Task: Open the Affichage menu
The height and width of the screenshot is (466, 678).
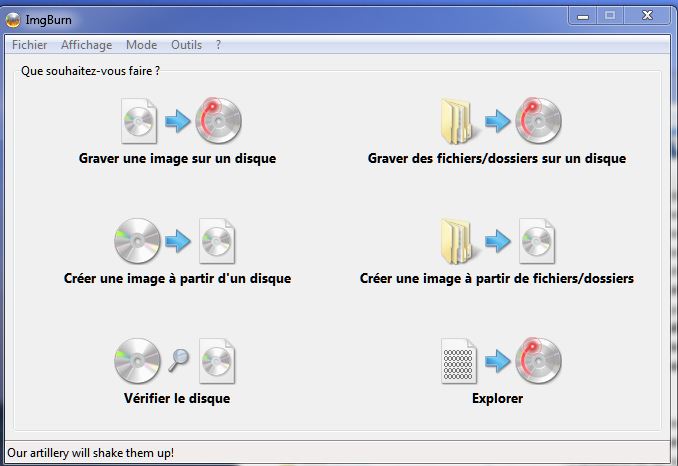Action: 86,45
